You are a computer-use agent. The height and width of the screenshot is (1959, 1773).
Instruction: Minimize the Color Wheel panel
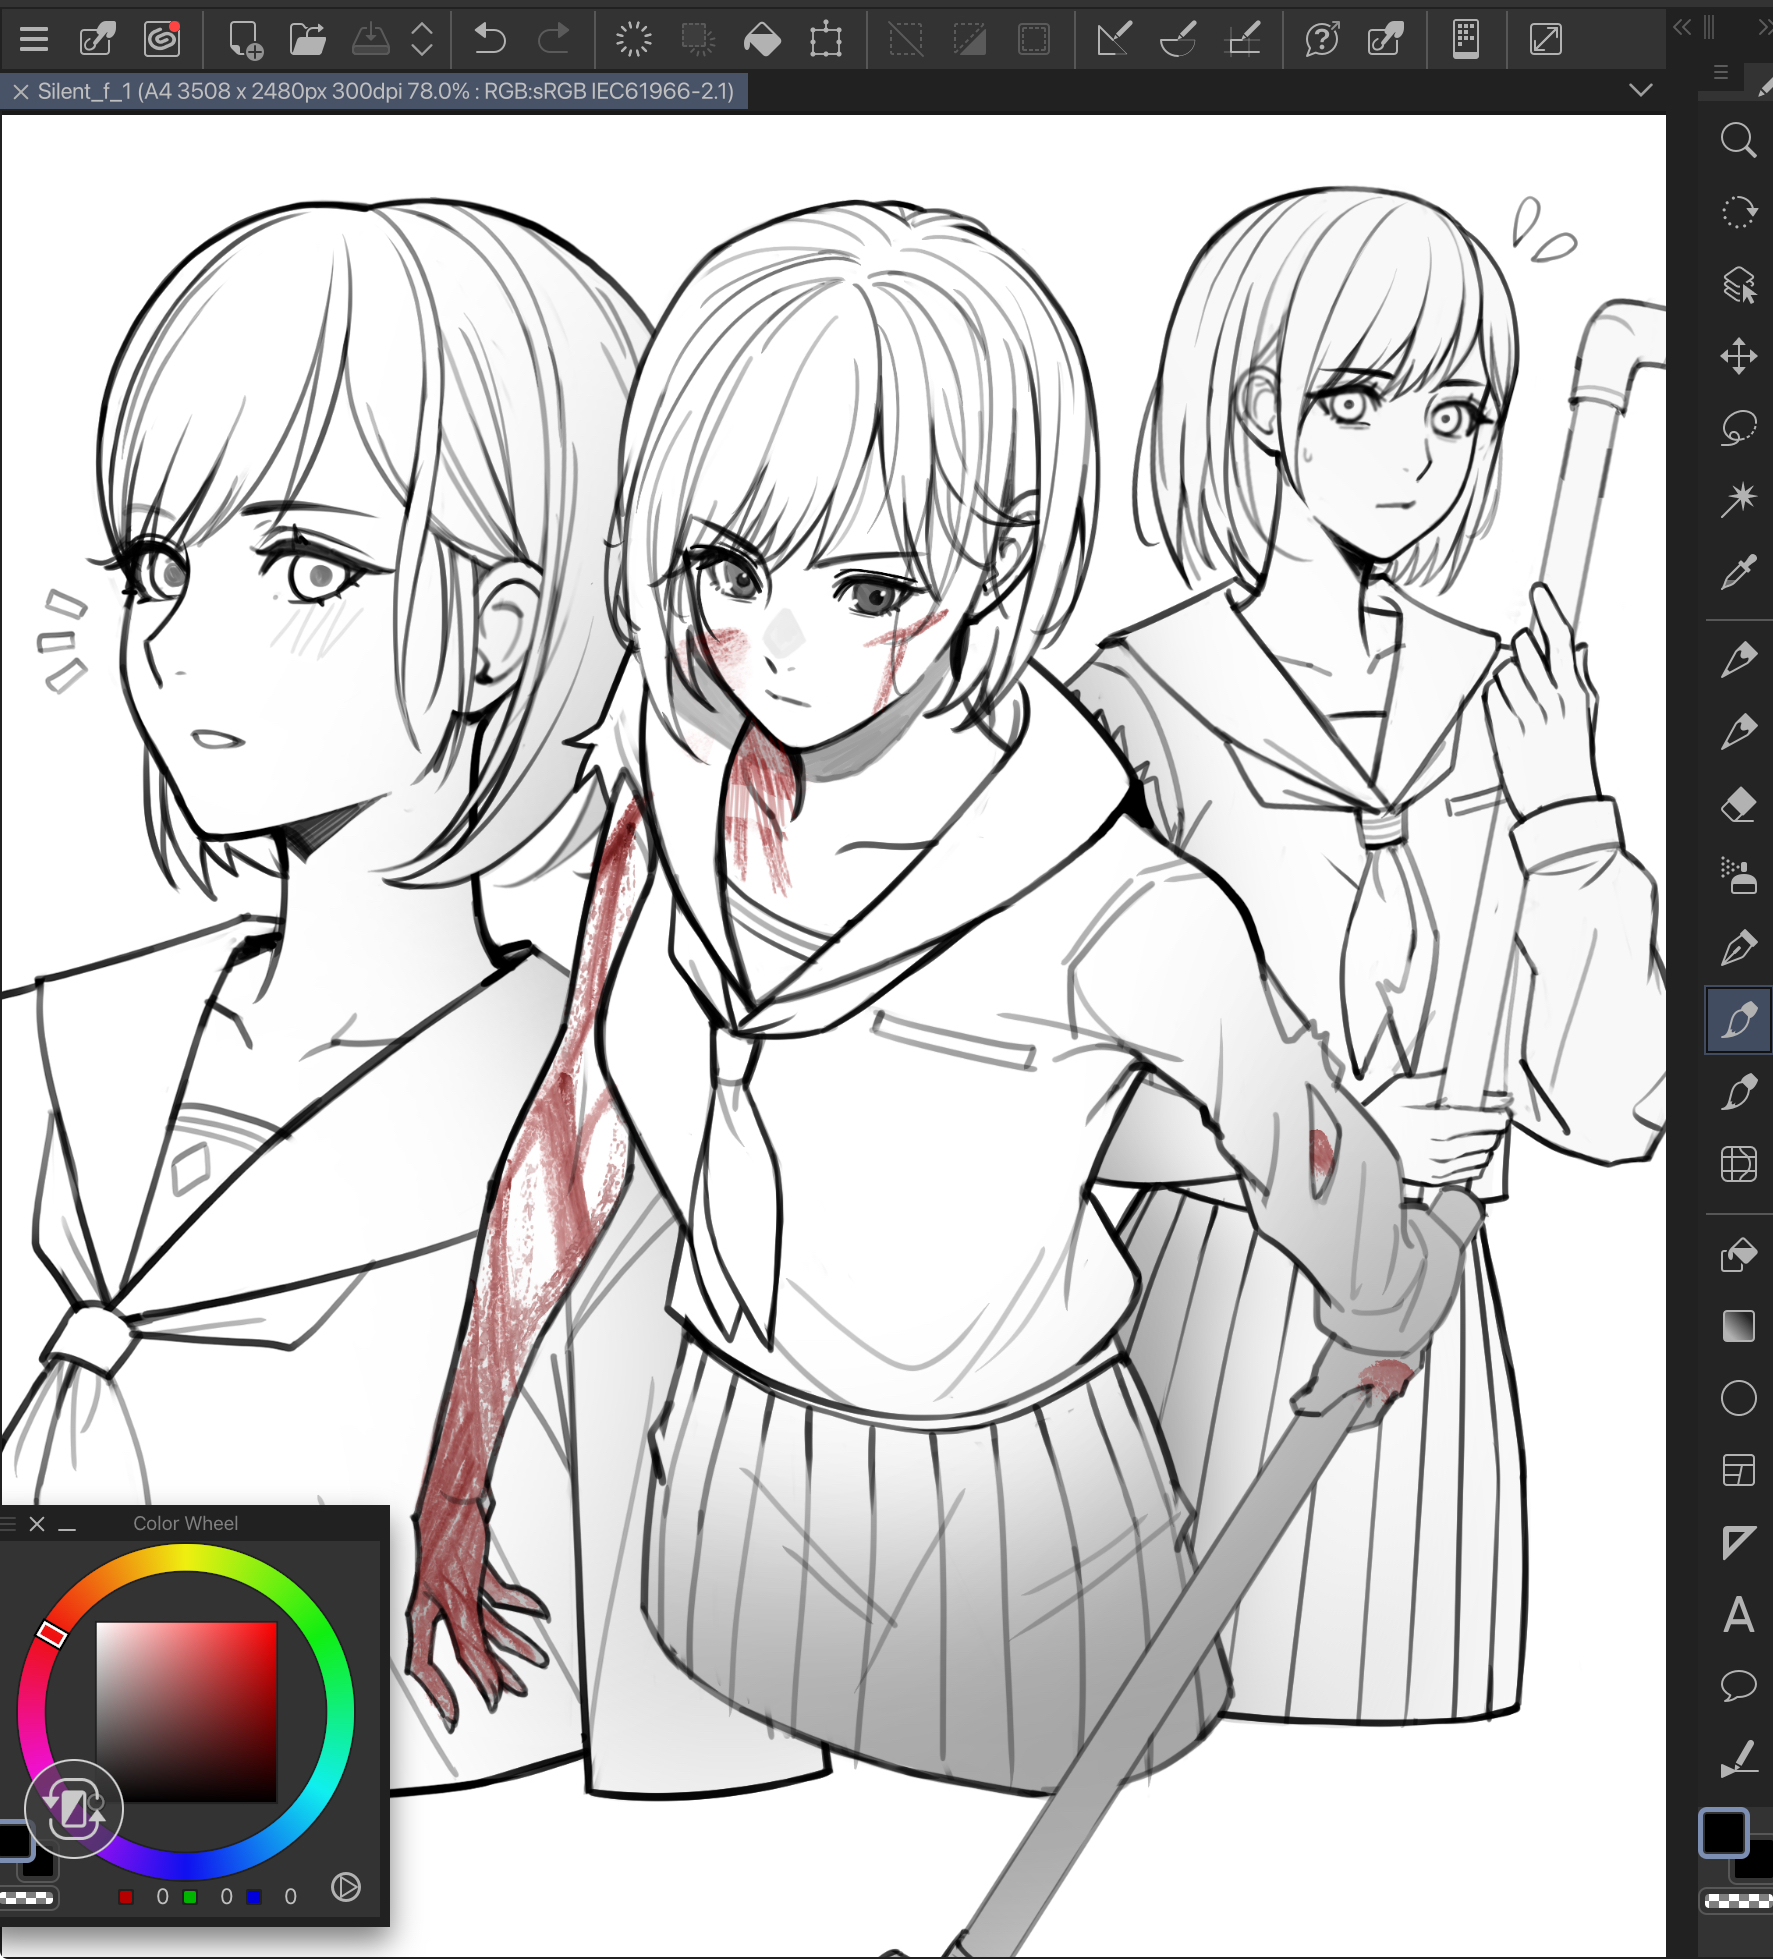[x=67, y=1528]
